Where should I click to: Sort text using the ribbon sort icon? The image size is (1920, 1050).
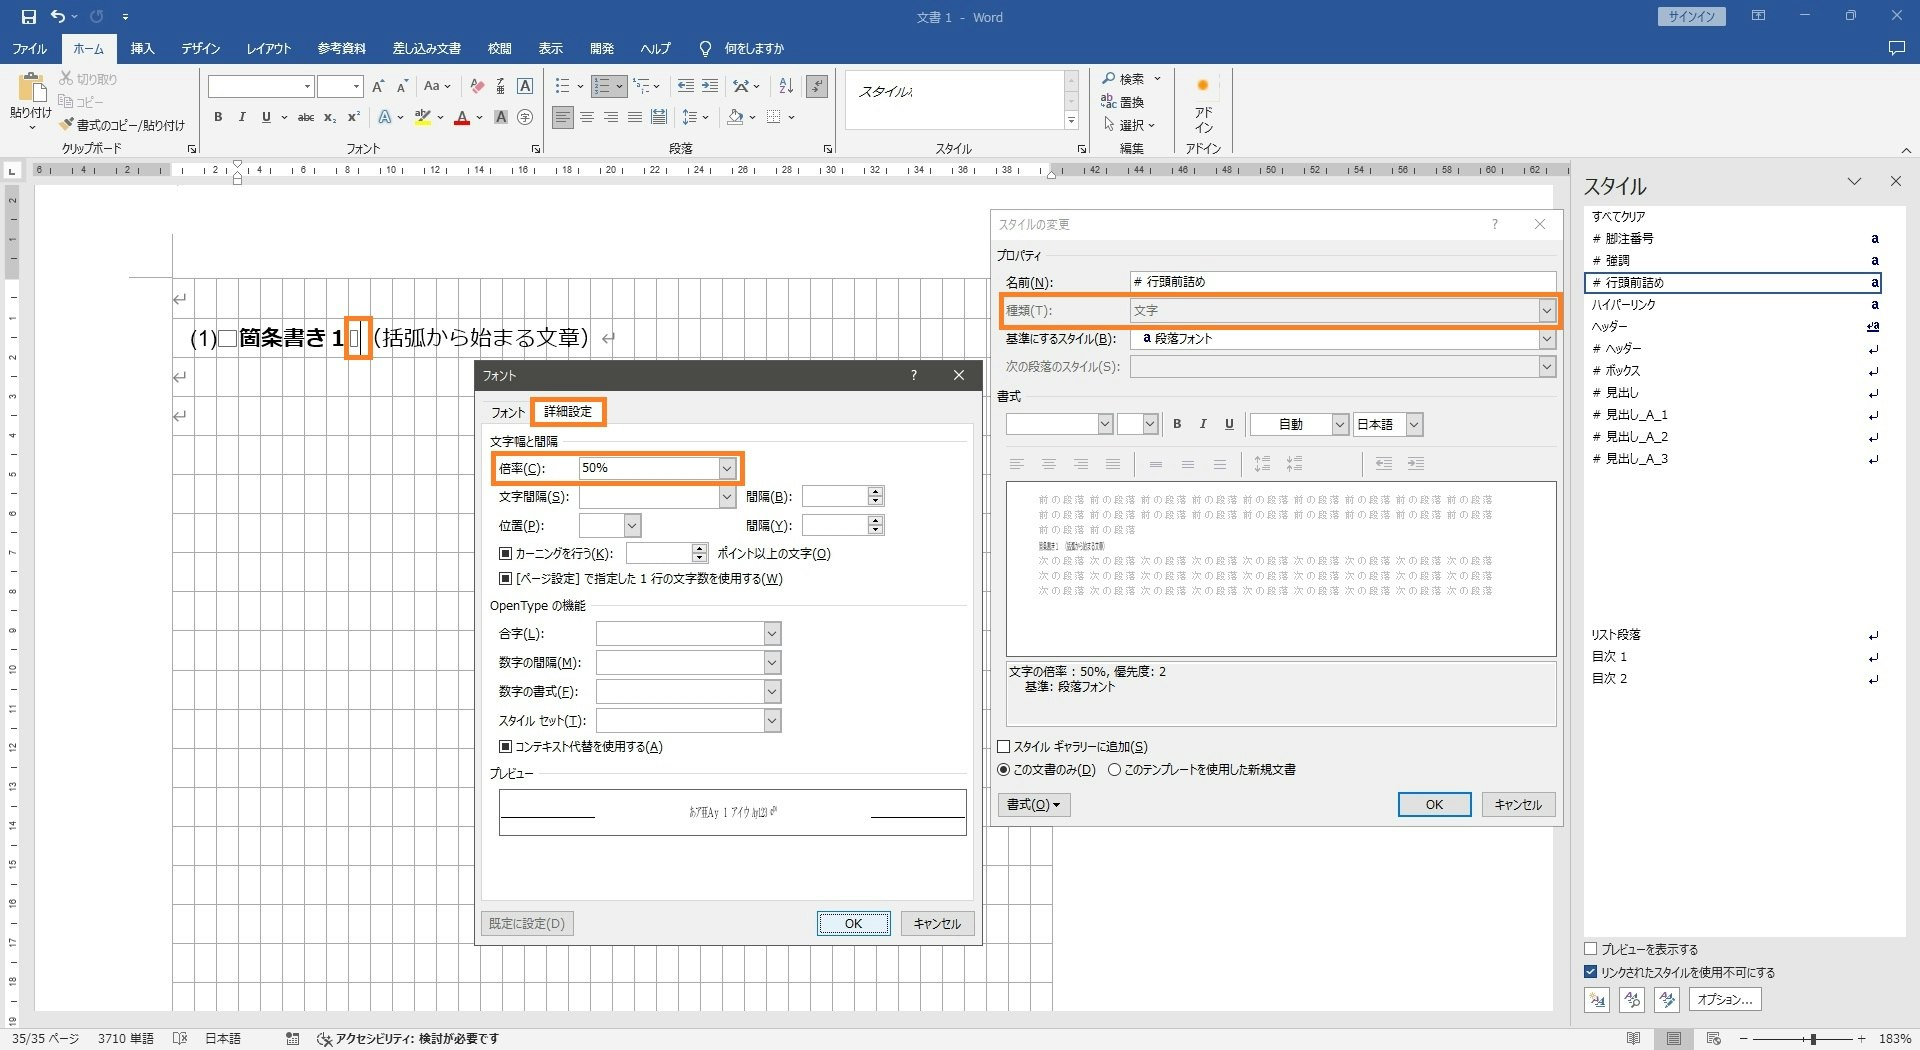tap(786, 87)
